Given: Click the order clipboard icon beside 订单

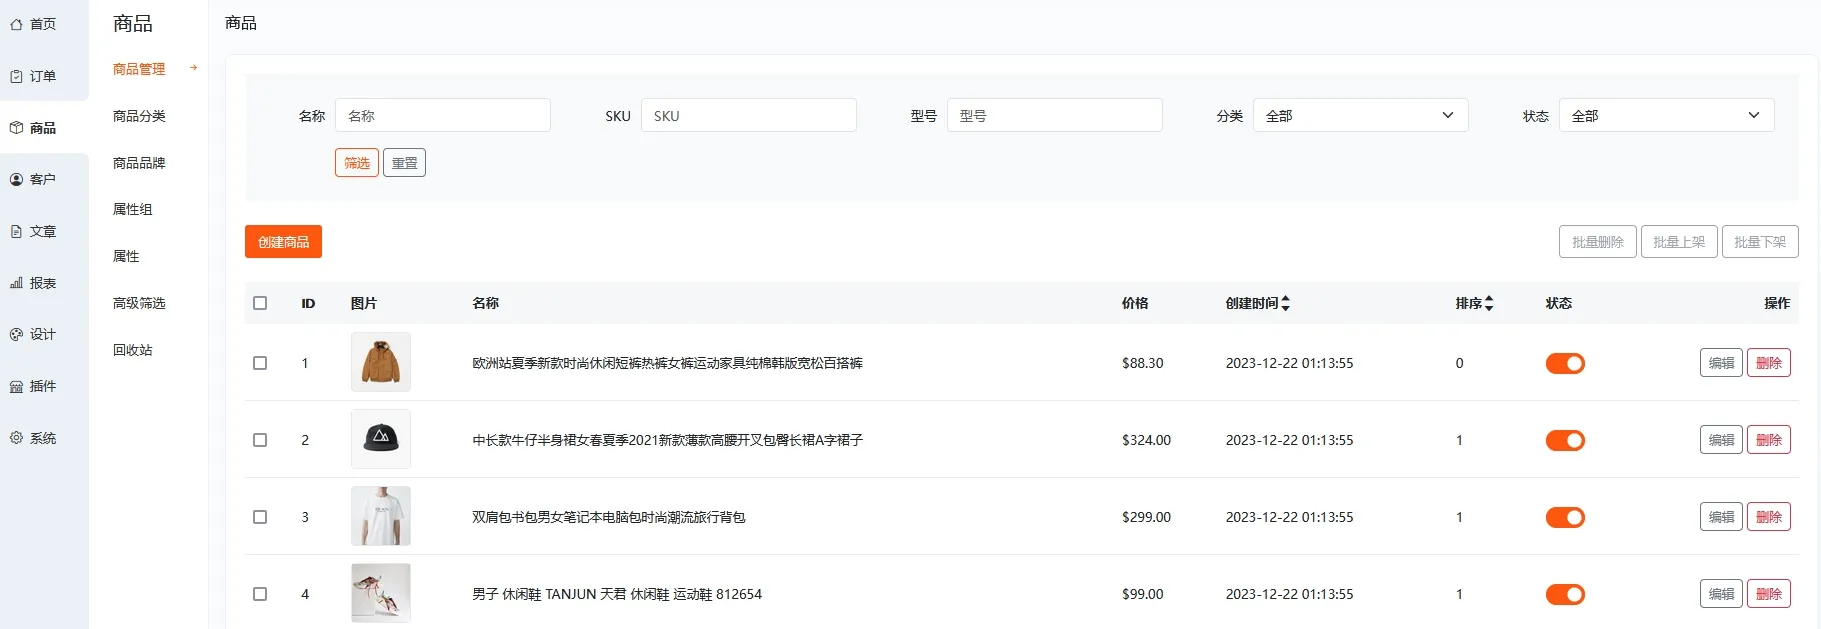Looking at the screenshot, I should click(16, 76).
